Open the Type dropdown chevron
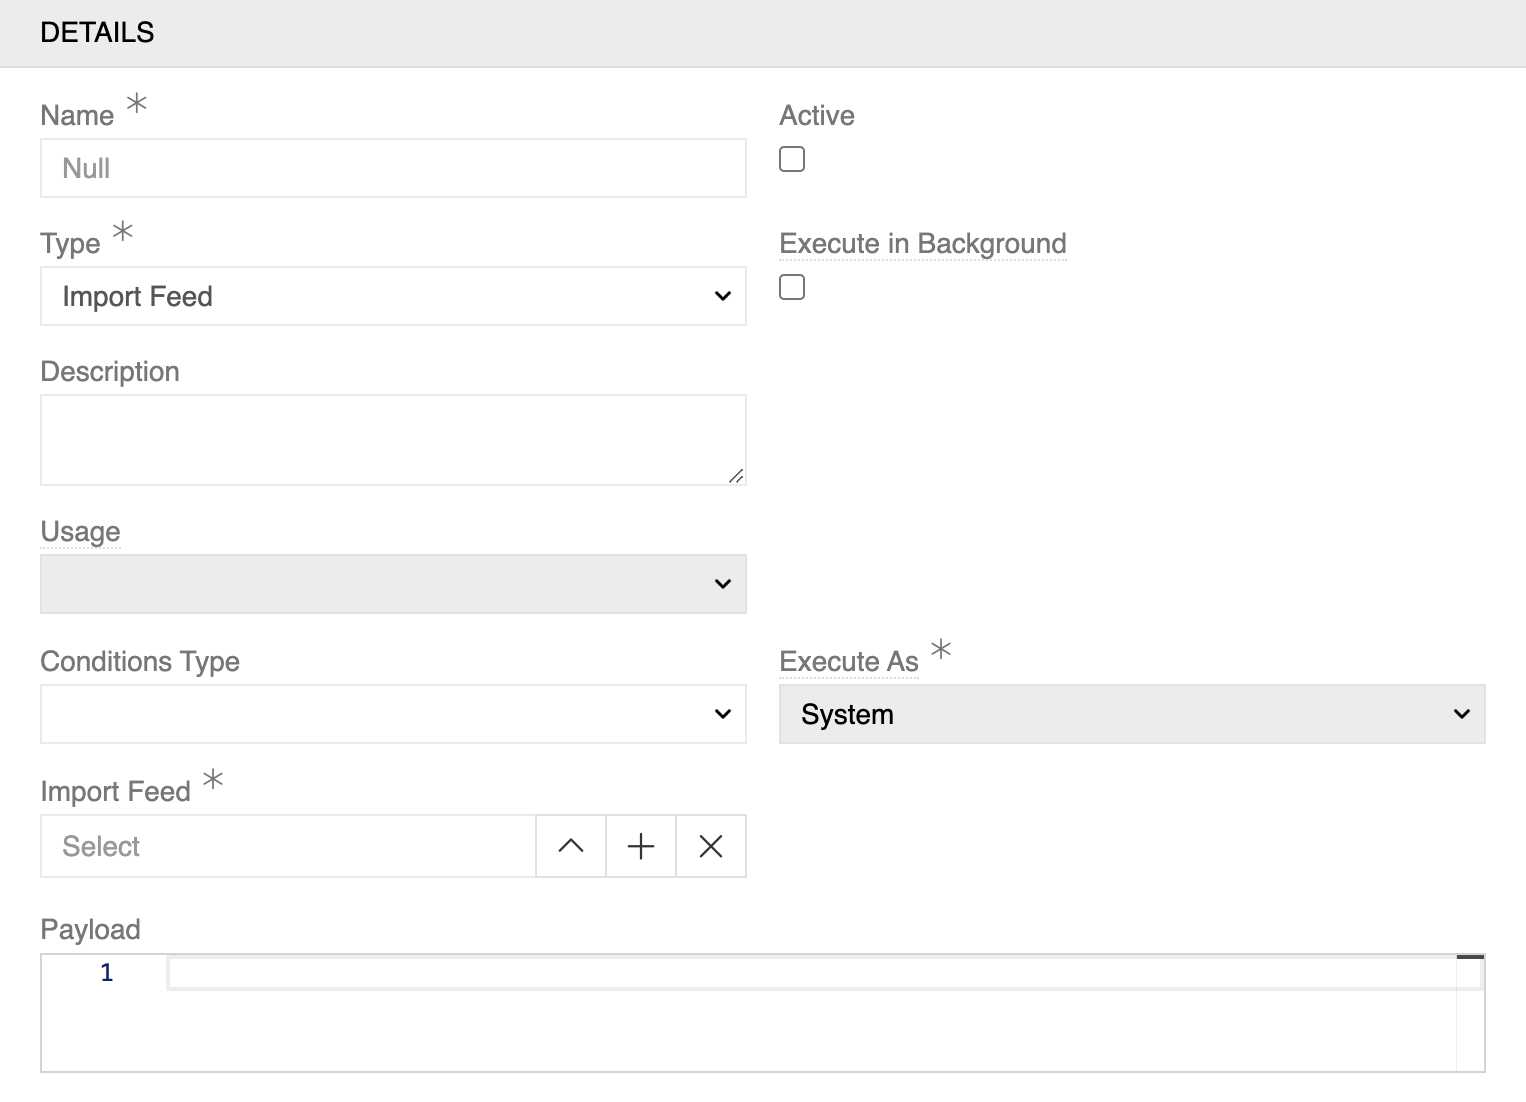This screenshot has width=1526, height=1102. 722,296
